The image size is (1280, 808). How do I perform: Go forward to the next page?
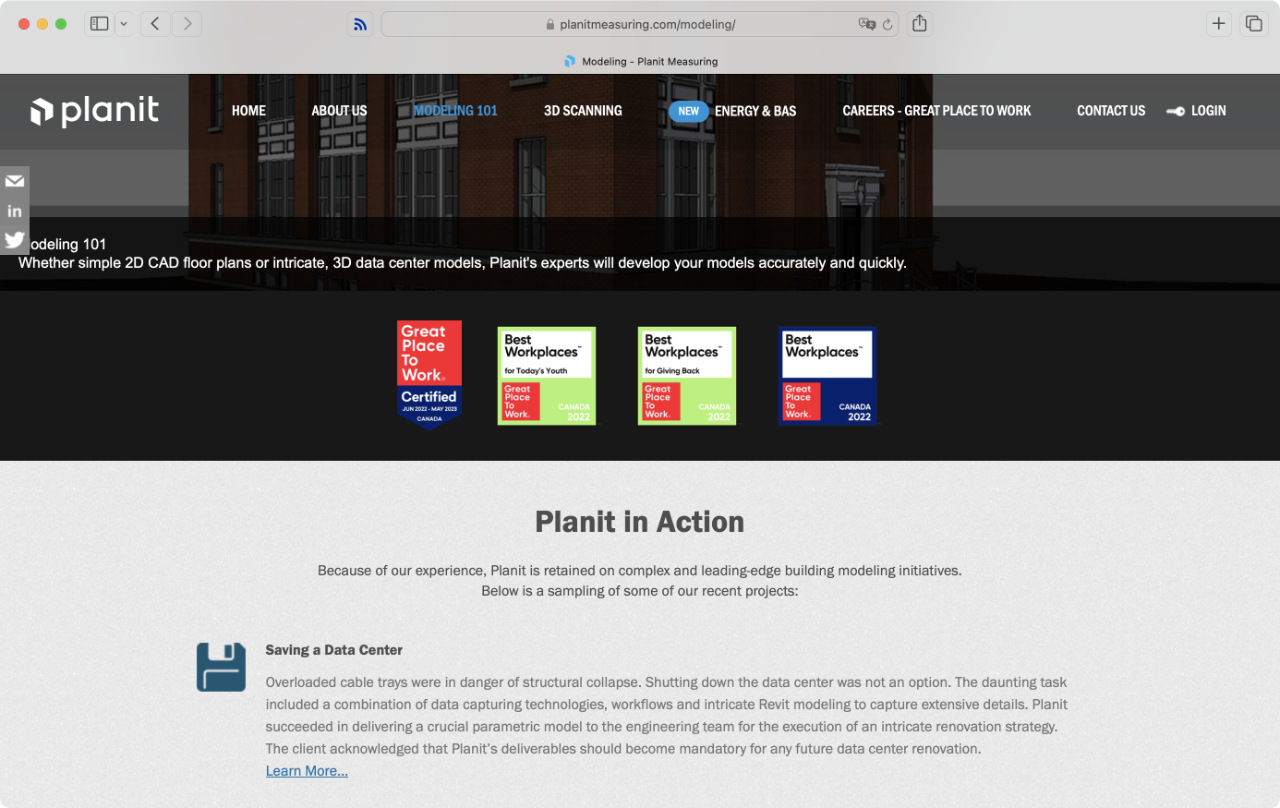click(x=187, y=24)
